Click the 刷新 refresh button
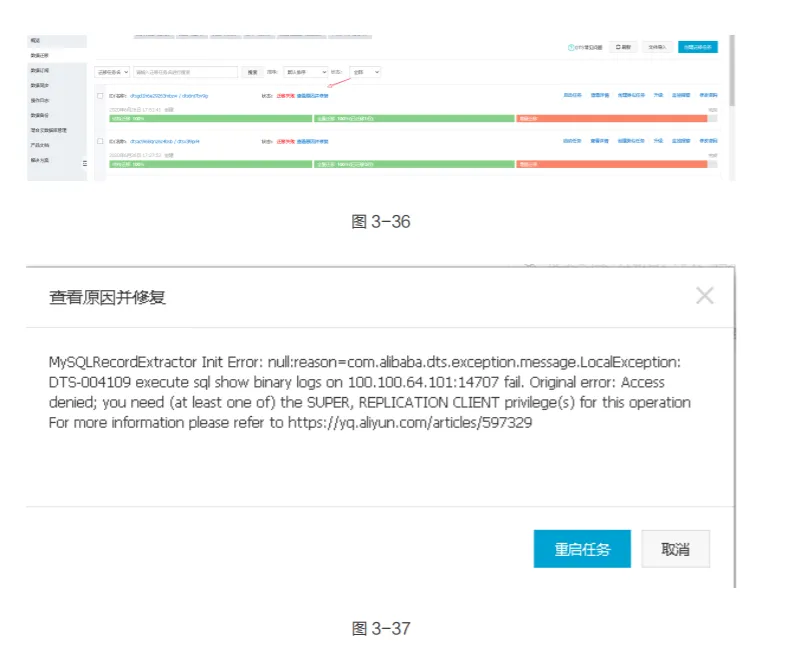Screen dimensions: 792x653 click(623, 47)
